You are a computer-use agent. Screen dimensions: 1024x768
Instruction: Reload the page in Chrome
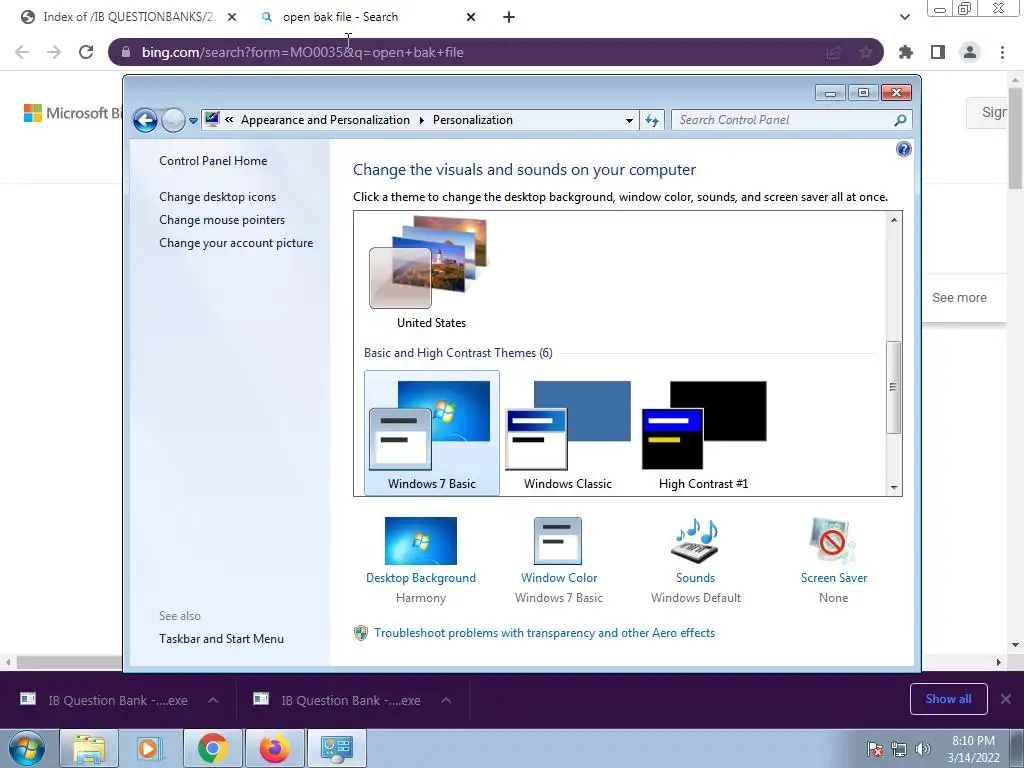coord(86,52)
